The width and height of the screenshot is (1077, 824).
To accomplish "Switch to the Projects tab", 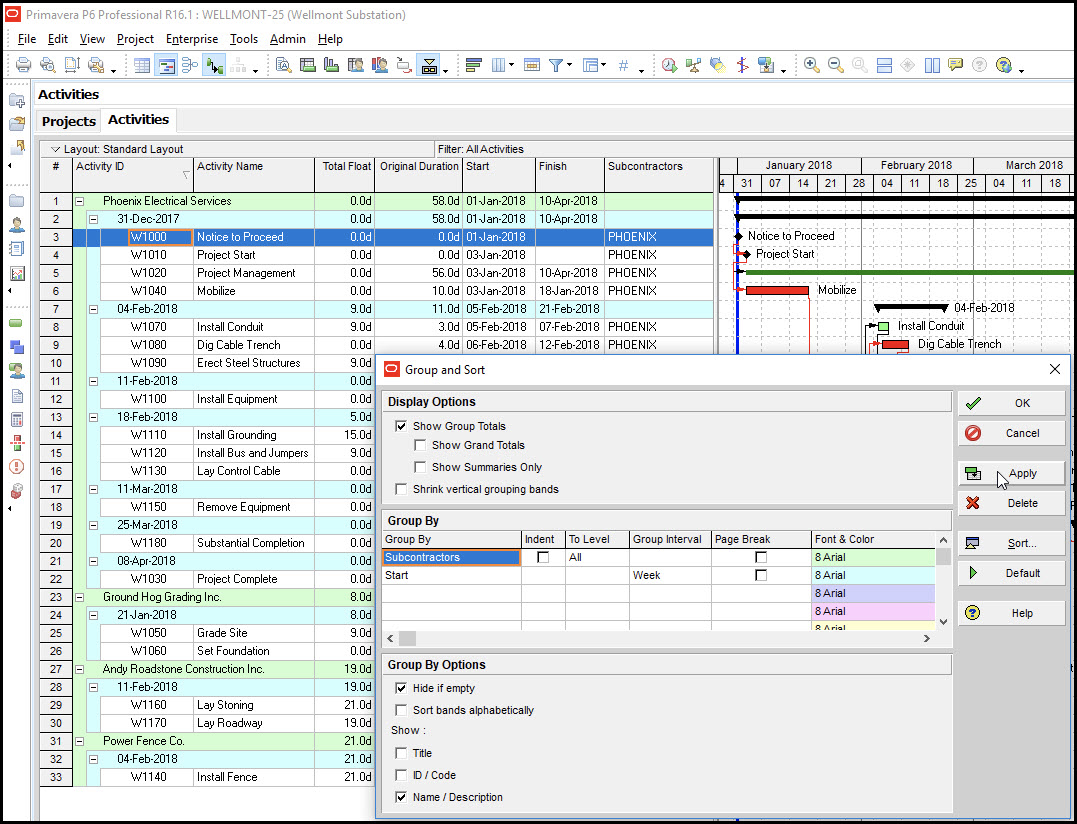I will pos(68,120).
